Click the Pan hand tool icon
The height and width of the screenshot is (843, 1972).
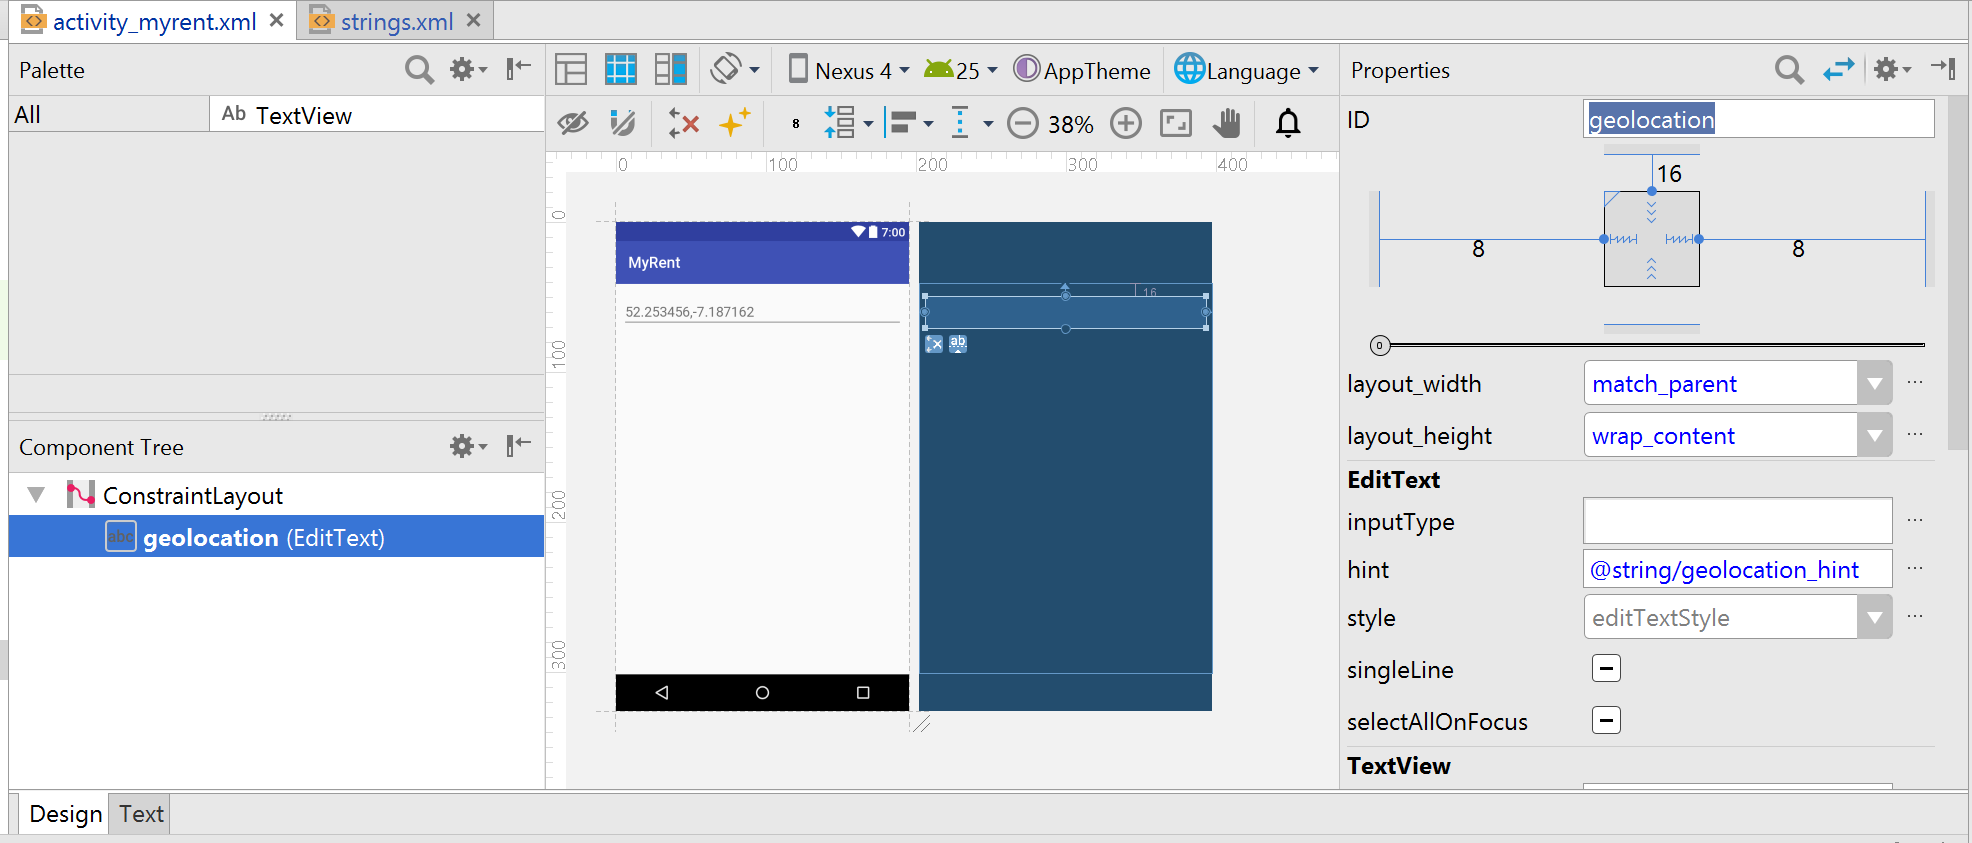1226,123
